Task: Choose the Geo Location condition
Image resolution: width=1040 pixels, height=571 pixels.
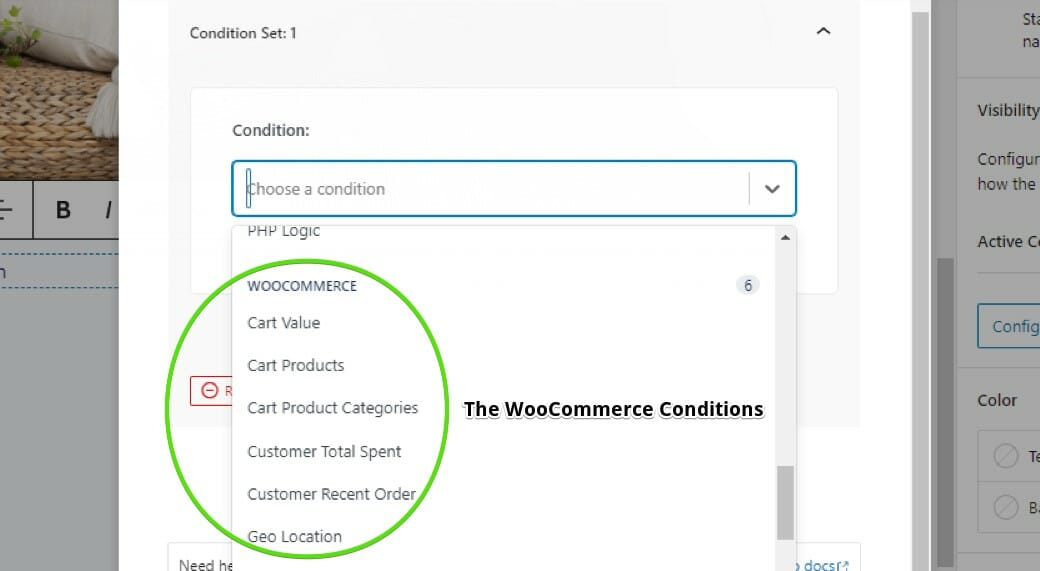Action: coord(294,537)
